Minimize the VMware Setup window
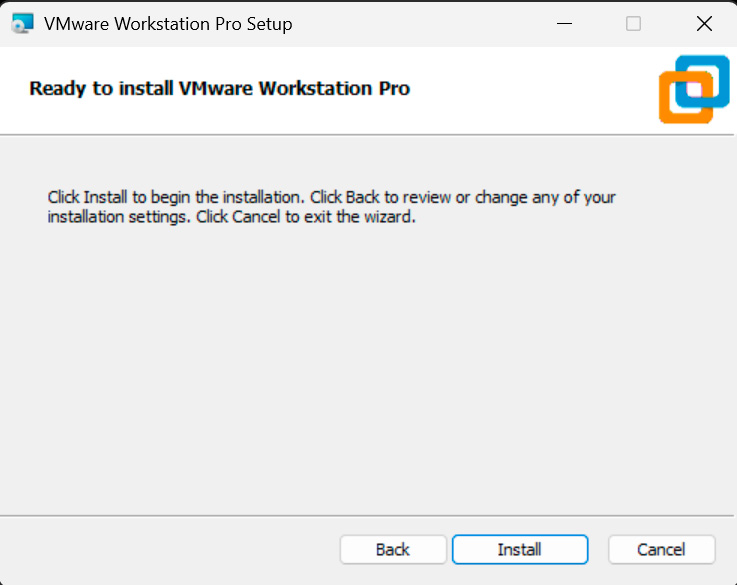This screenshot has height=585, width=737. point(574,24)
